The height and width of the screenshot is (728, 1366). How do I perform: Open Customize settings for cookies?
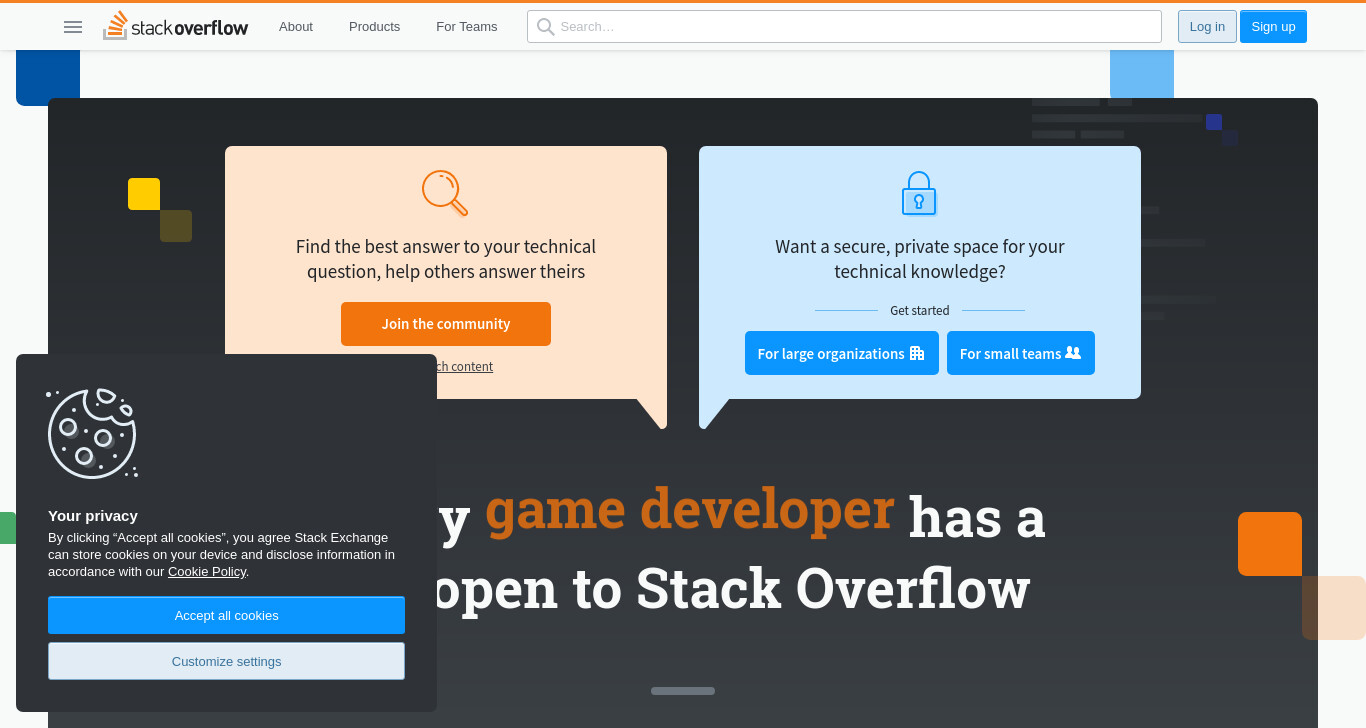point(226,661)
